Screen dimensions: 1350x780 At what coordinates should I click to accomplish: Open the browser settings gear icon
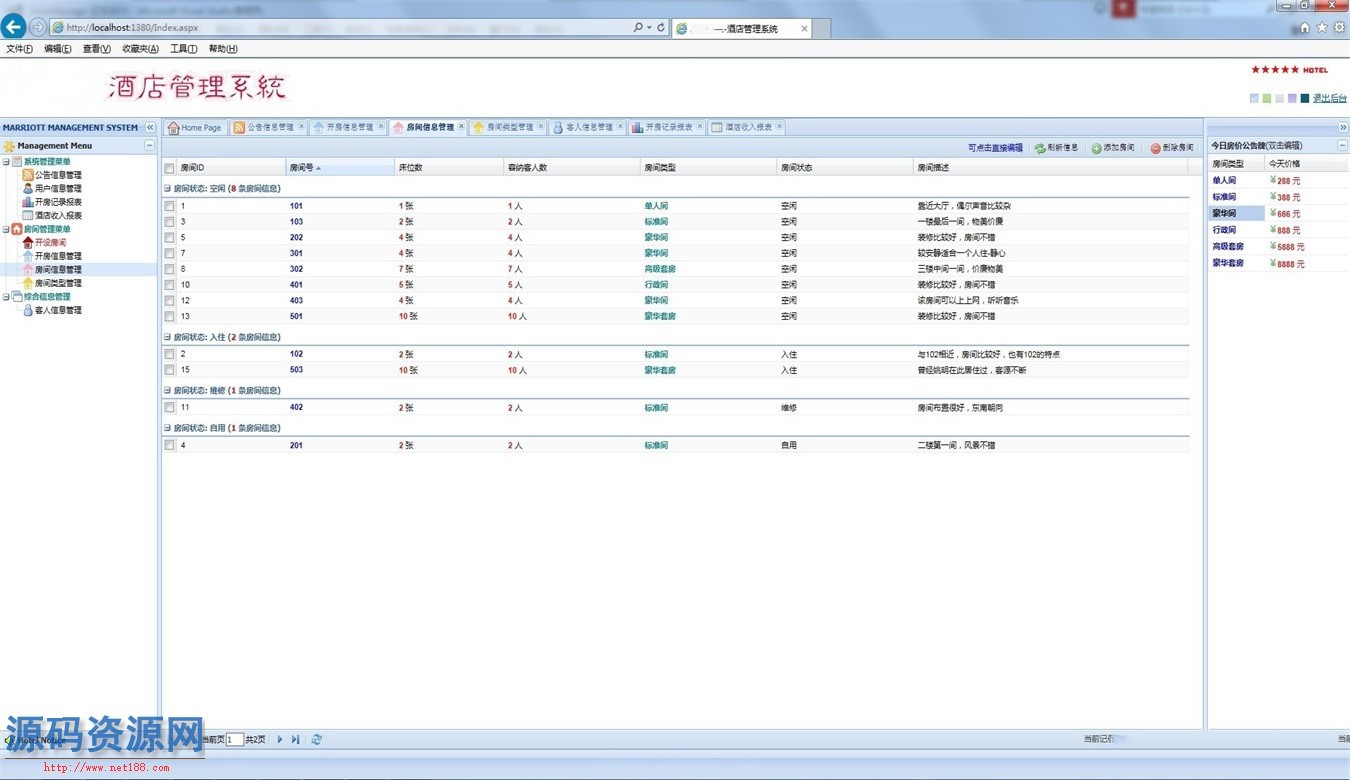(x=1339, y=28)
